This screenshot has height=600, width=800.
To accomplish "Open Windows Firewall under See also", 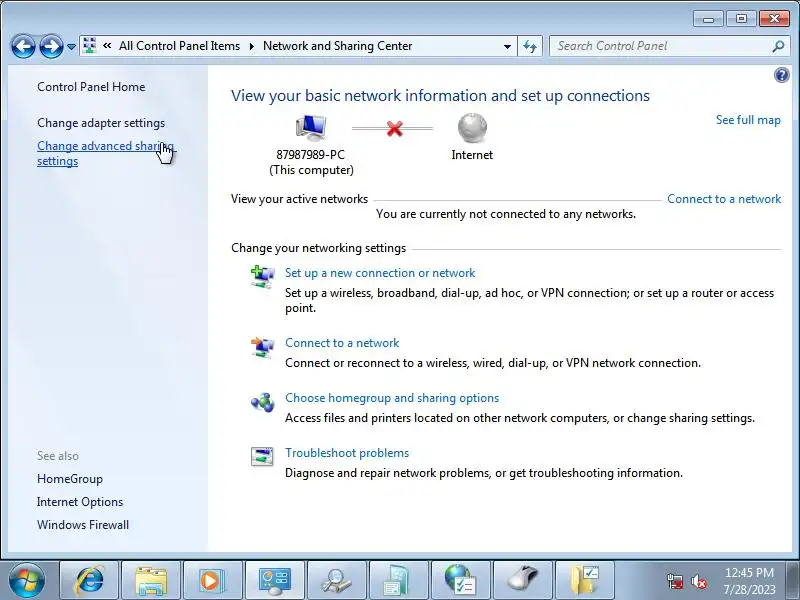I will (x=83, y=525).
